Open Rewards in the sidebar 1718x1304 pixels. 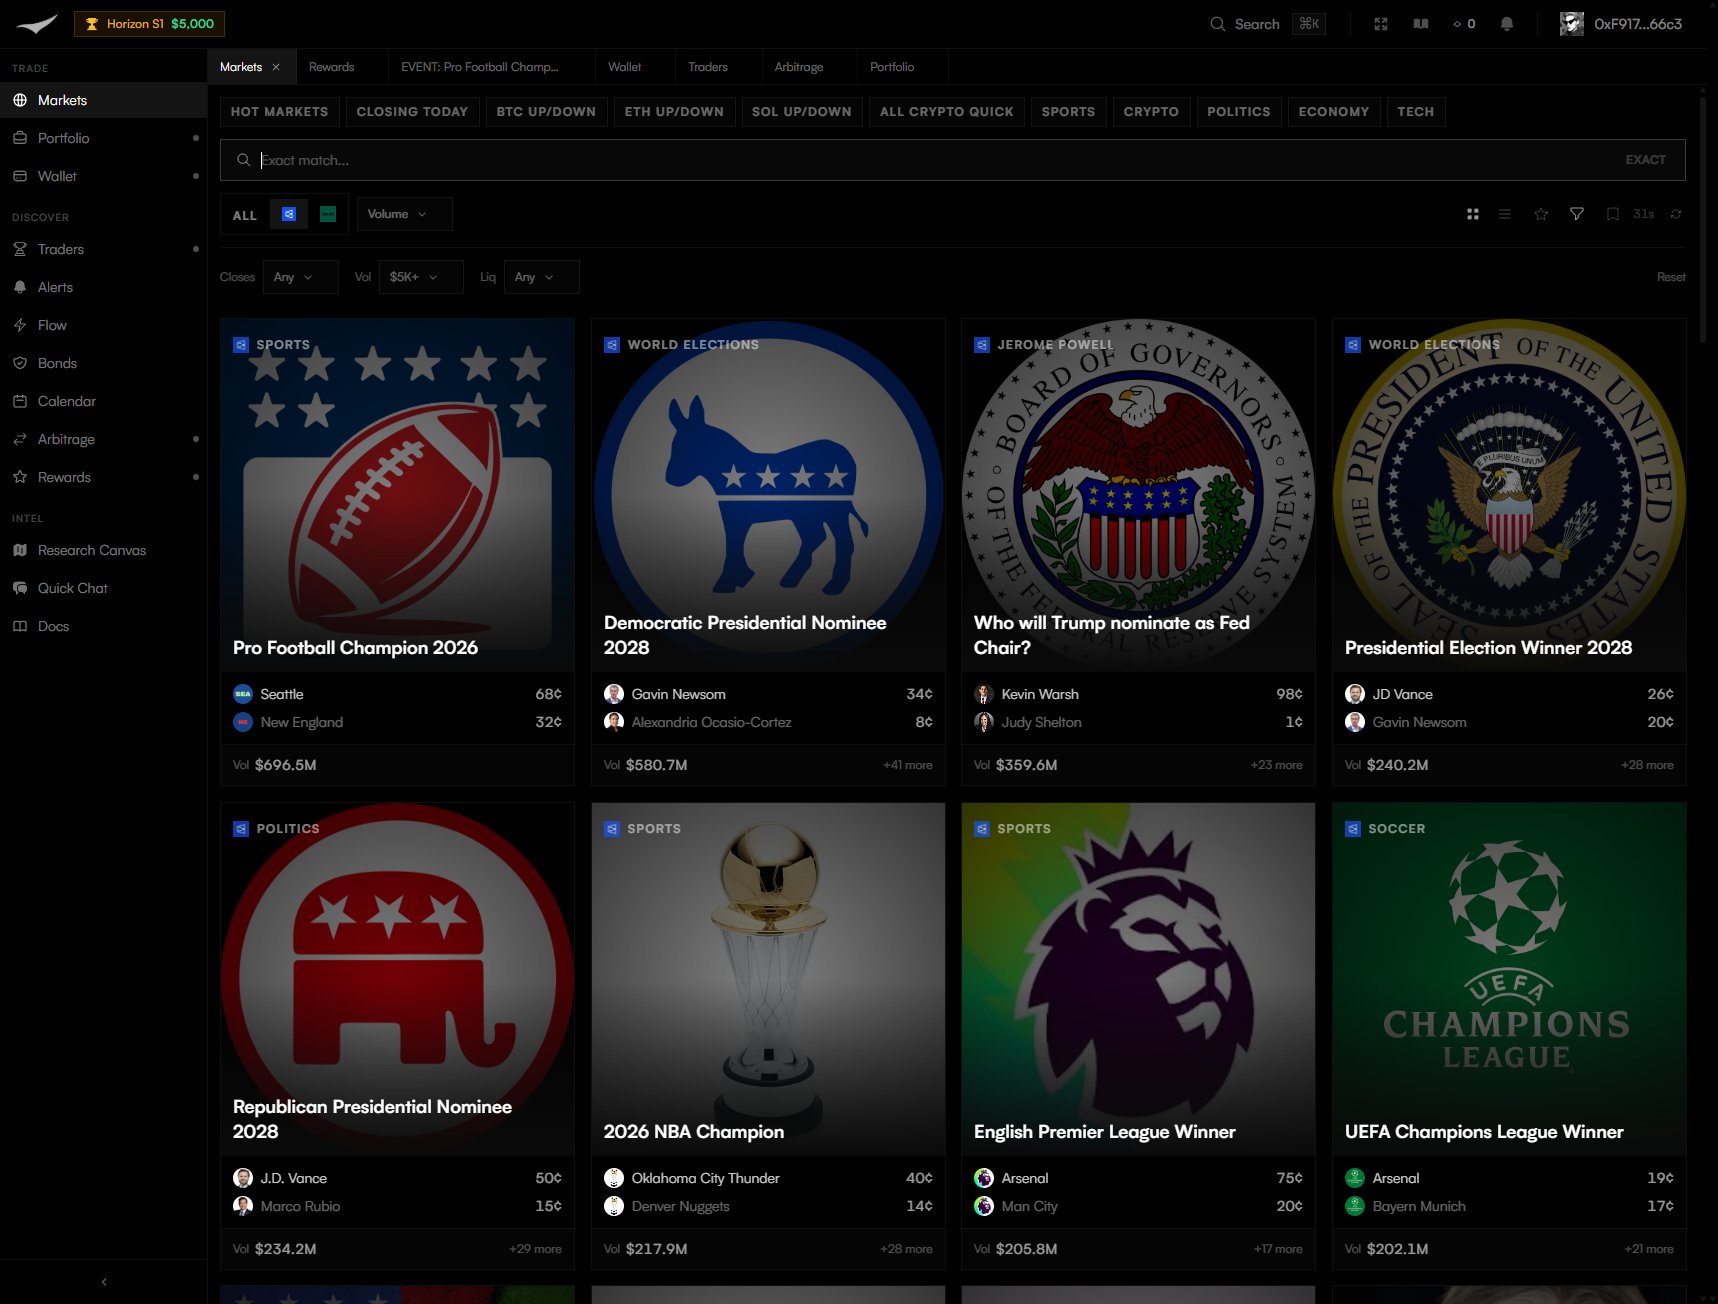[x=104, y=477]
